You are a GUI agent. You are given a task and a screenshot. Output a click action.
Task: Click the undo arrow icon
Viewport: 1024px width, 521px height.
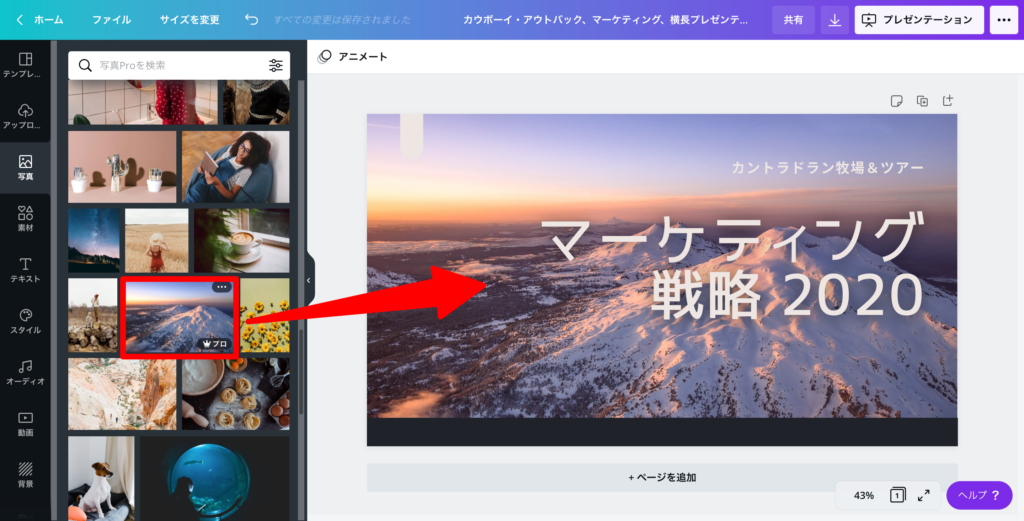pos(251,20)
